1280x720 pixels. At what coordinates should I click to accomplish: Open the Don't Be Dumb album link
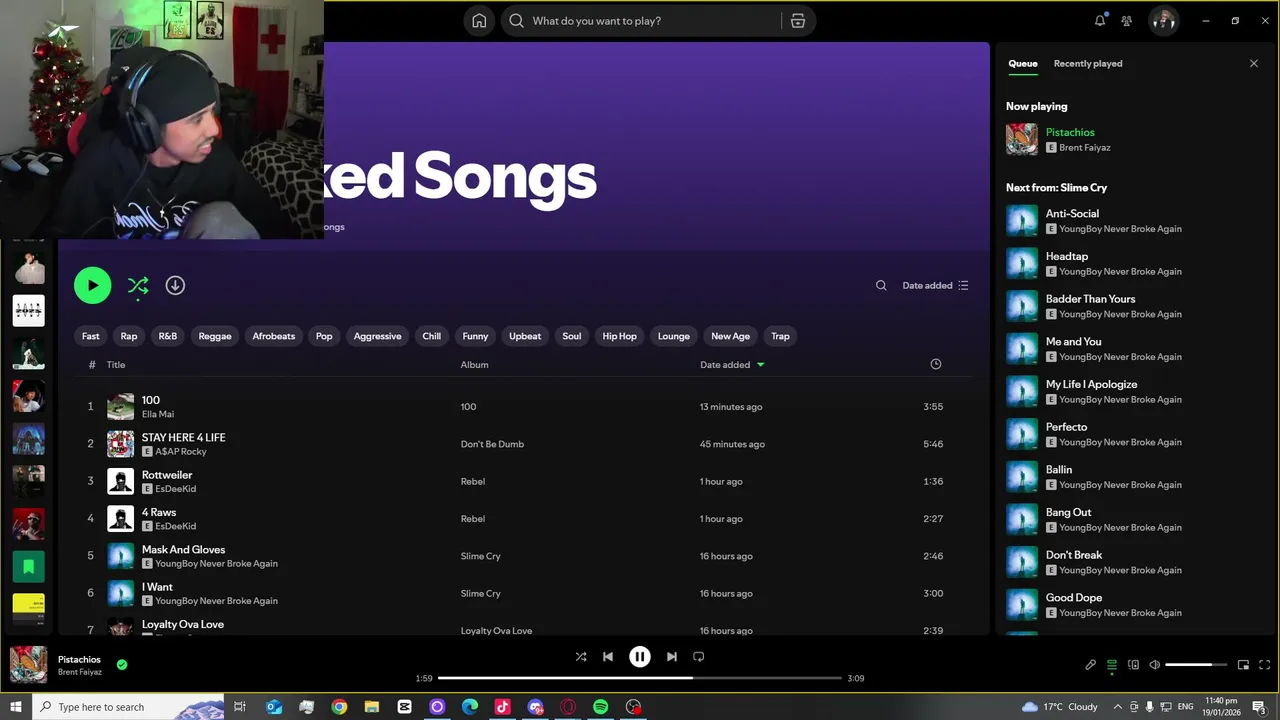point(492,444)
